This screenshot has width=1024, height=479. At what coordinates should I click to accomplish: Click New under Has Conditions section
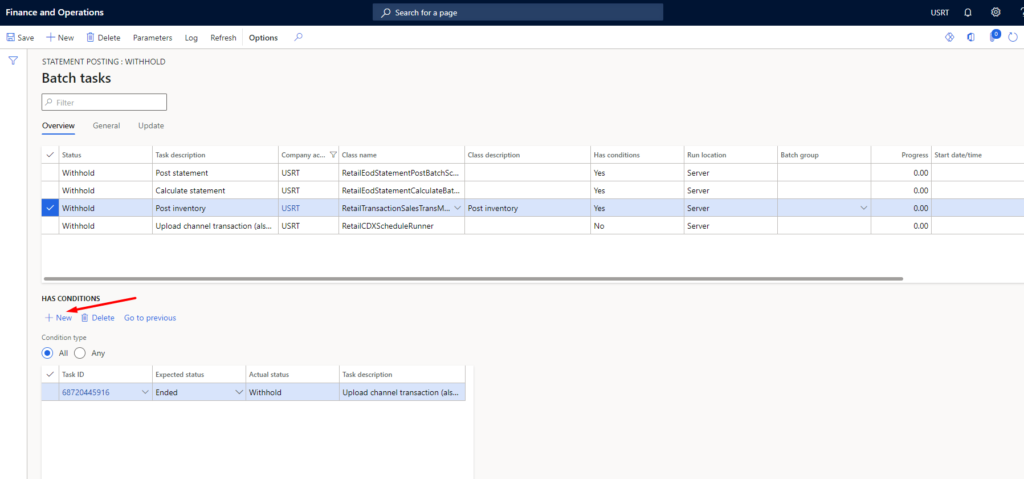coord(58,318)
